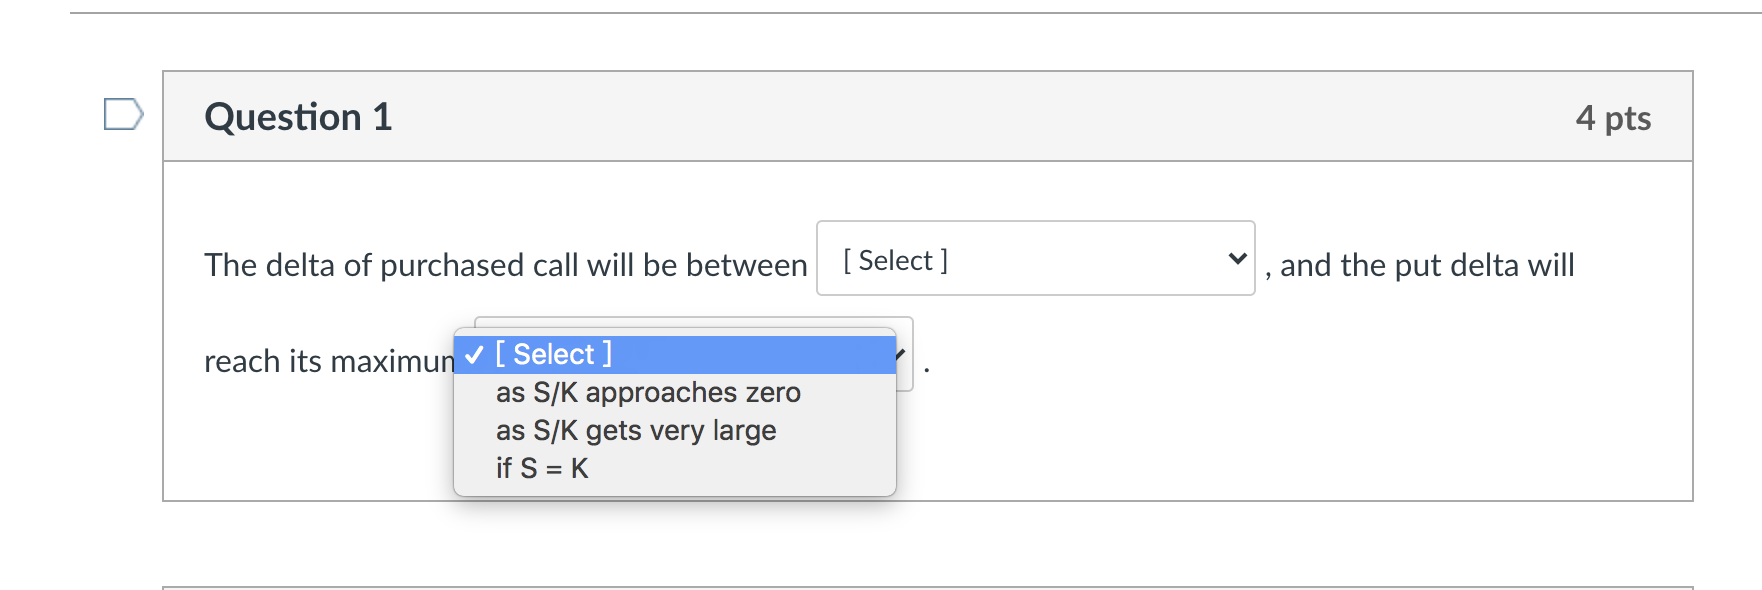Click 'and the put delta will' text
The height and width of the screenshot is (590, 1762).
(x=1420, y=265)
